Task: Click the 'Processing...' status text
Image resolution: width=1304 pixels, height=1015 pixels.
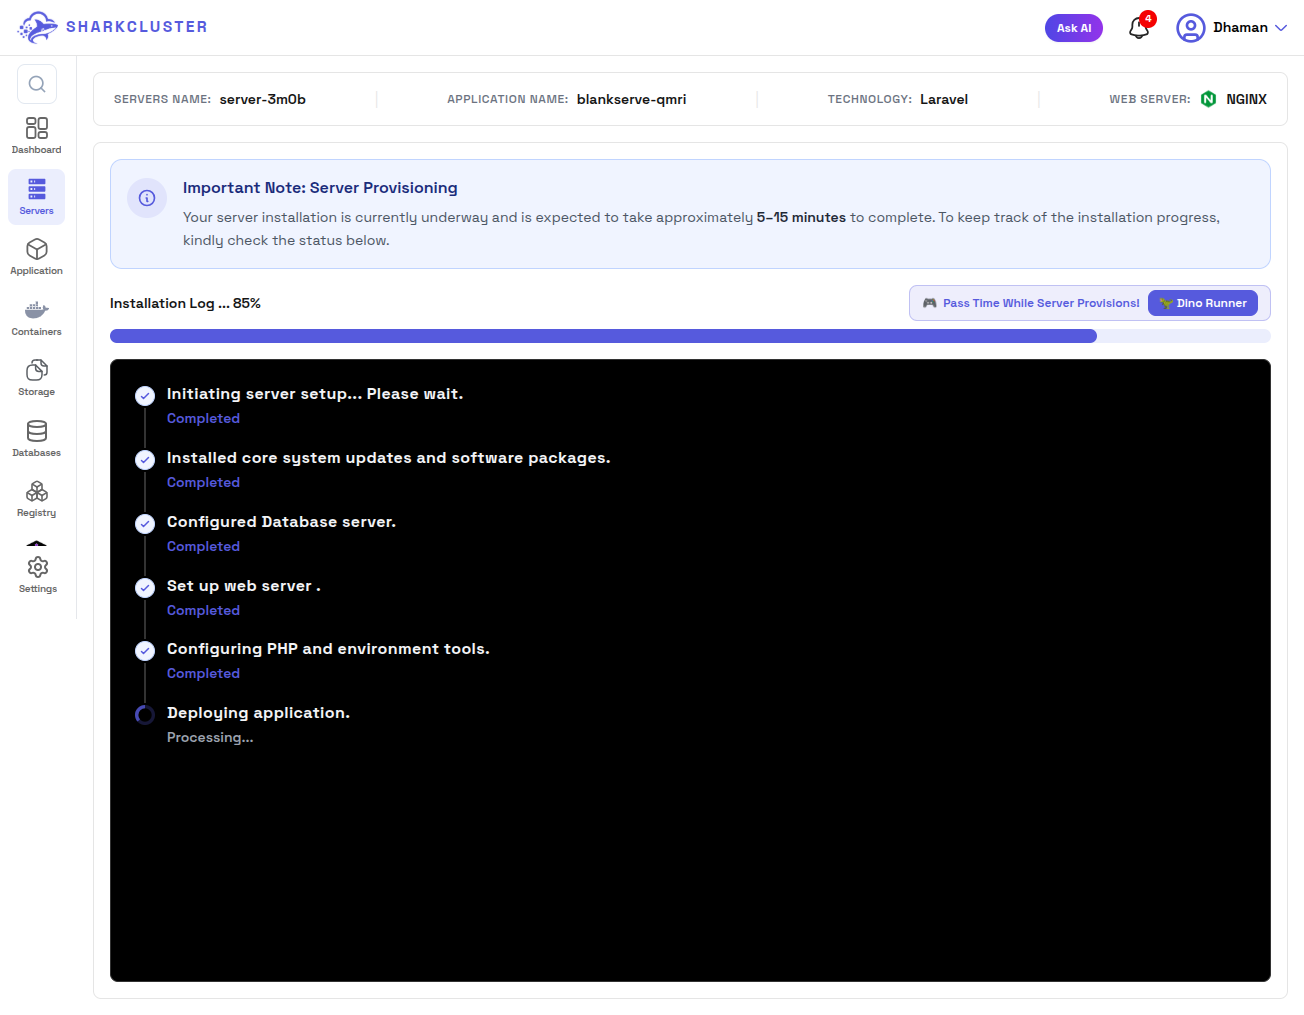Action: [x=210, y=737]
